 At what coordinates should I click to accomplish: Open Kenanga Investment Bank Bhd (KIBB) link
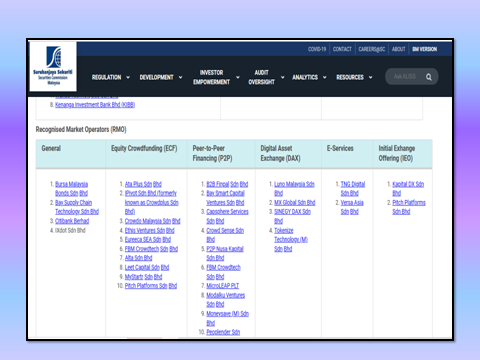tap(95, 105)
